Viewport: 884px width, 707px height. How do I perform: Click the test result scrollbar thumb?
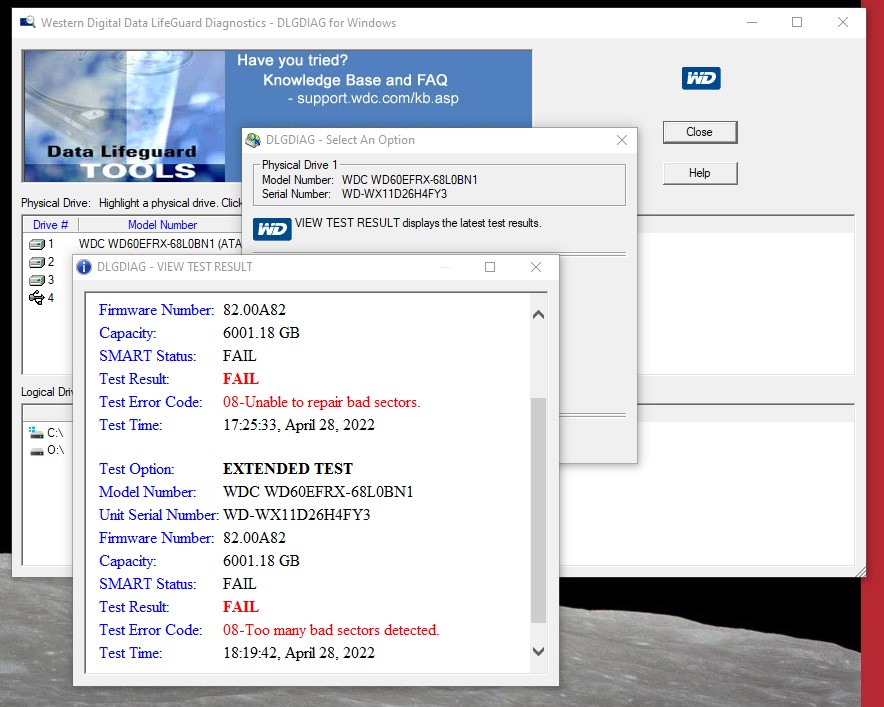pos(538,510)
